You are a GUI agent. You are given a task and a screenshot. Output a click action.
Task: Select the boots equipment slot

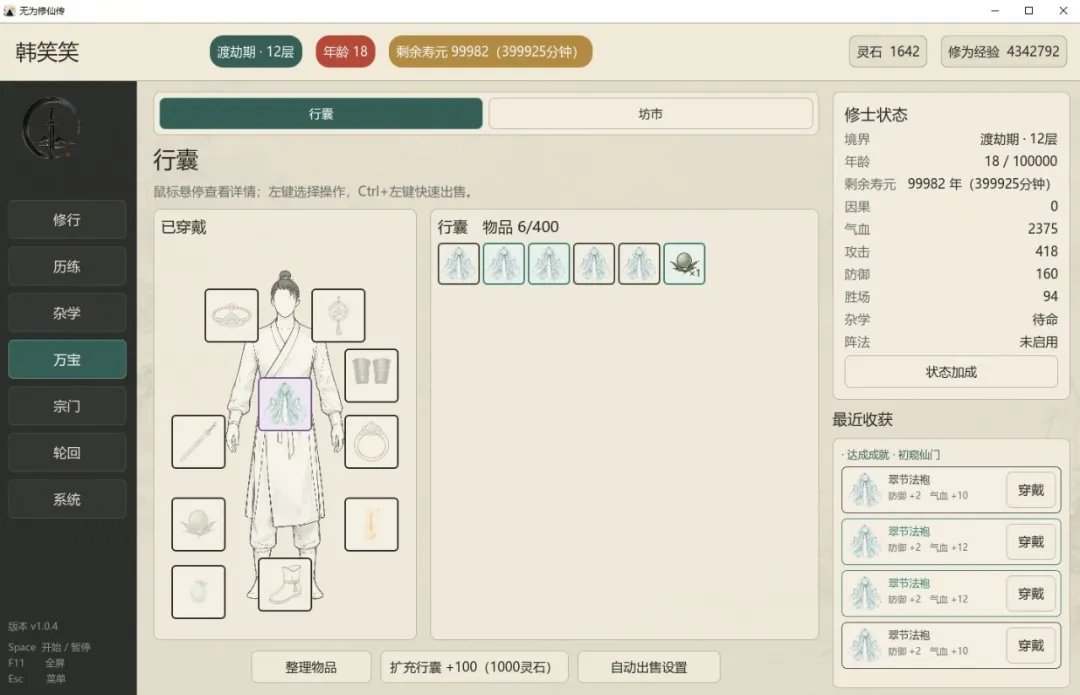[285, 585]
